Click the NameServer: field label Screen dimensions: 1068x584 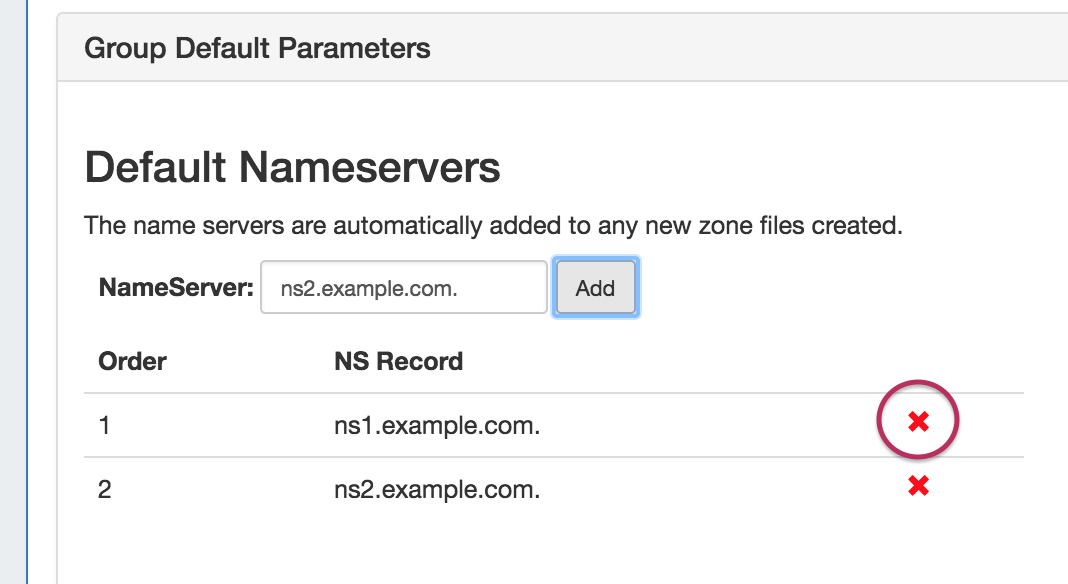176,288
